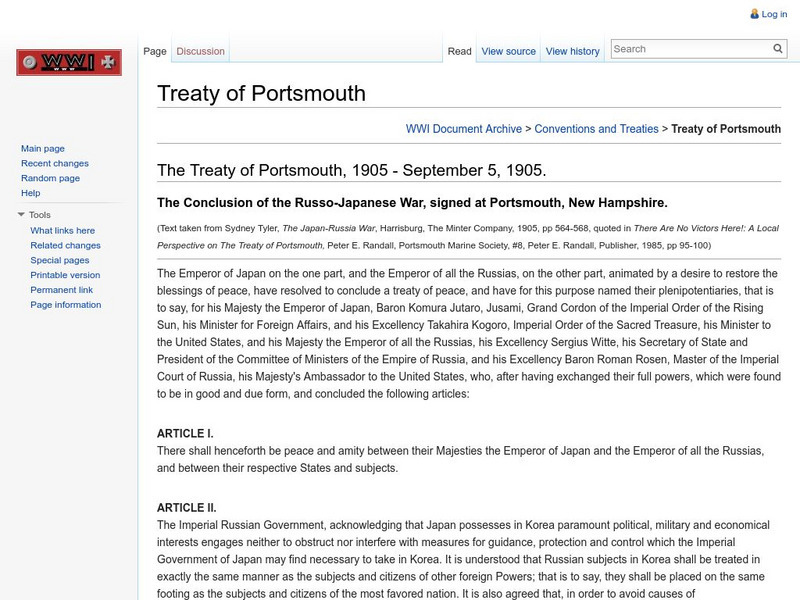Open the Recent changes page
Viewport: 800px width, 600px height.
(x=59, y=162)
